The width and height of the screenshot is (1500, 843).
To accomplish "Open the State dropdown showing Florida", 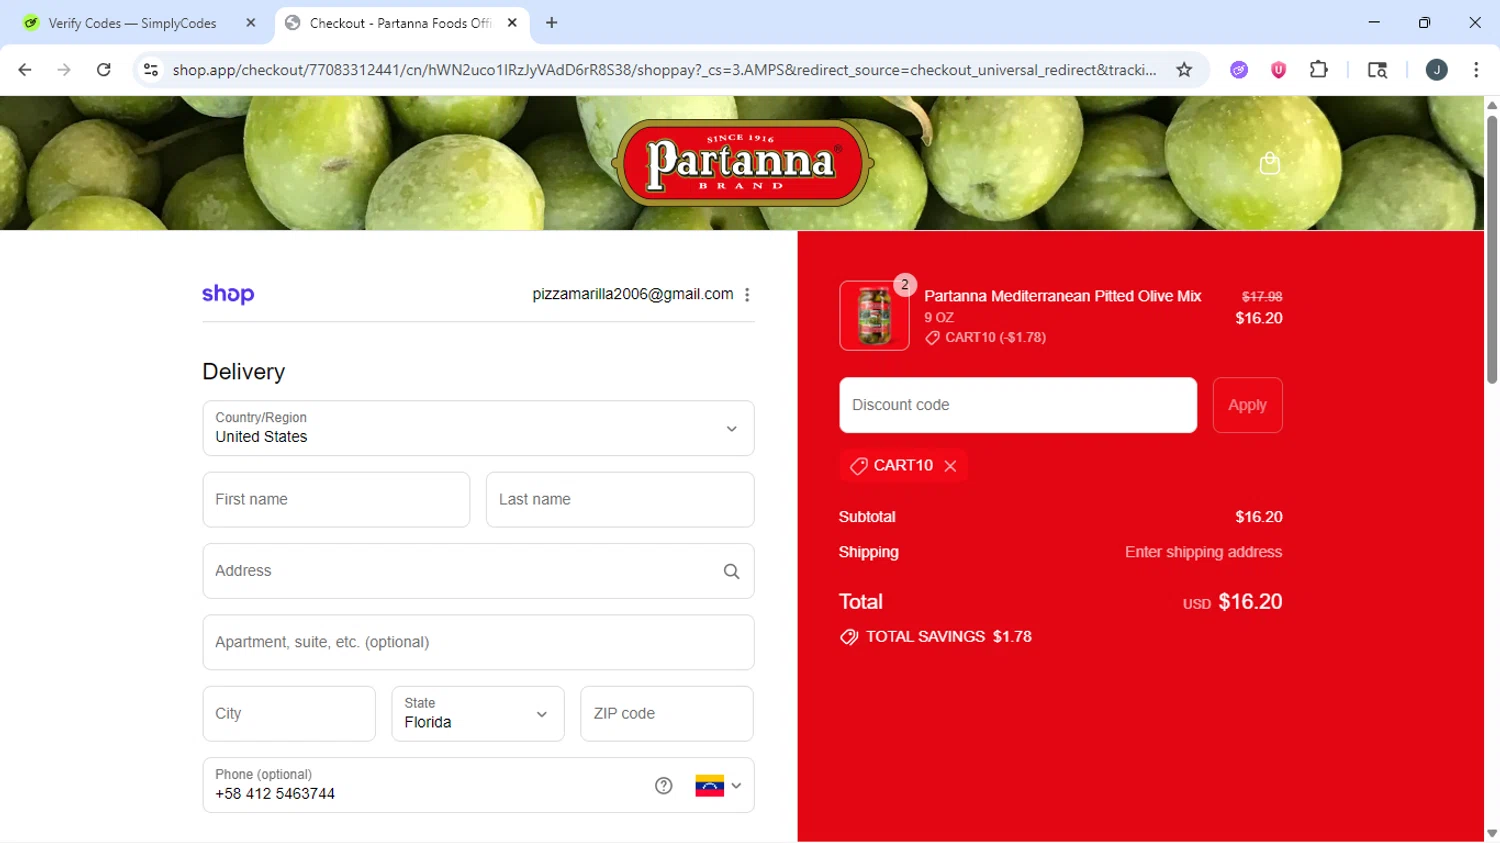I will pyautogui.click(x=478, y=714).
